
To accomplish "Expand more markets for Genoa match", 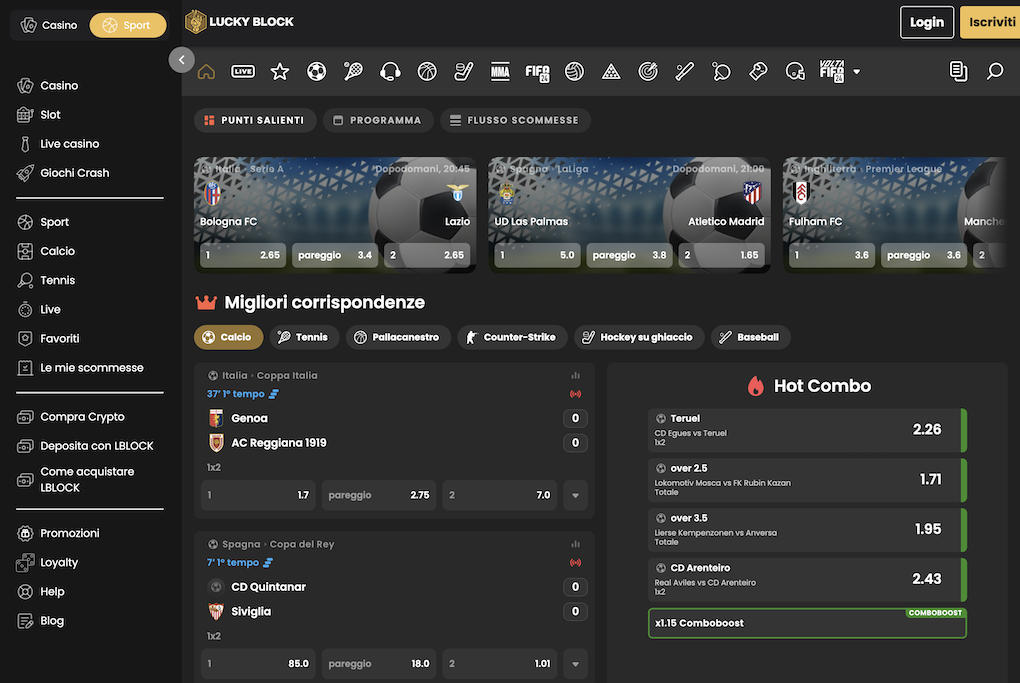I will 575,495.
